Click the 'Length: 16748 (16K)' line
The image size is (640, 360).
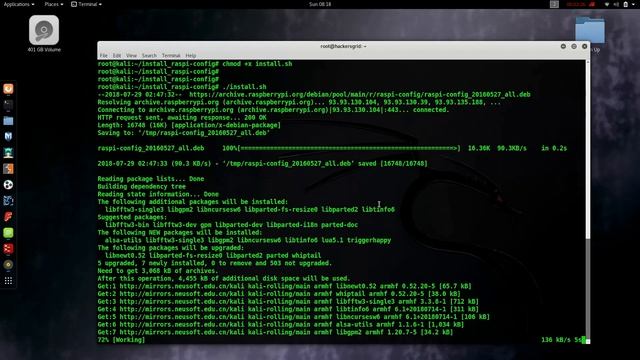click(189, 125)
